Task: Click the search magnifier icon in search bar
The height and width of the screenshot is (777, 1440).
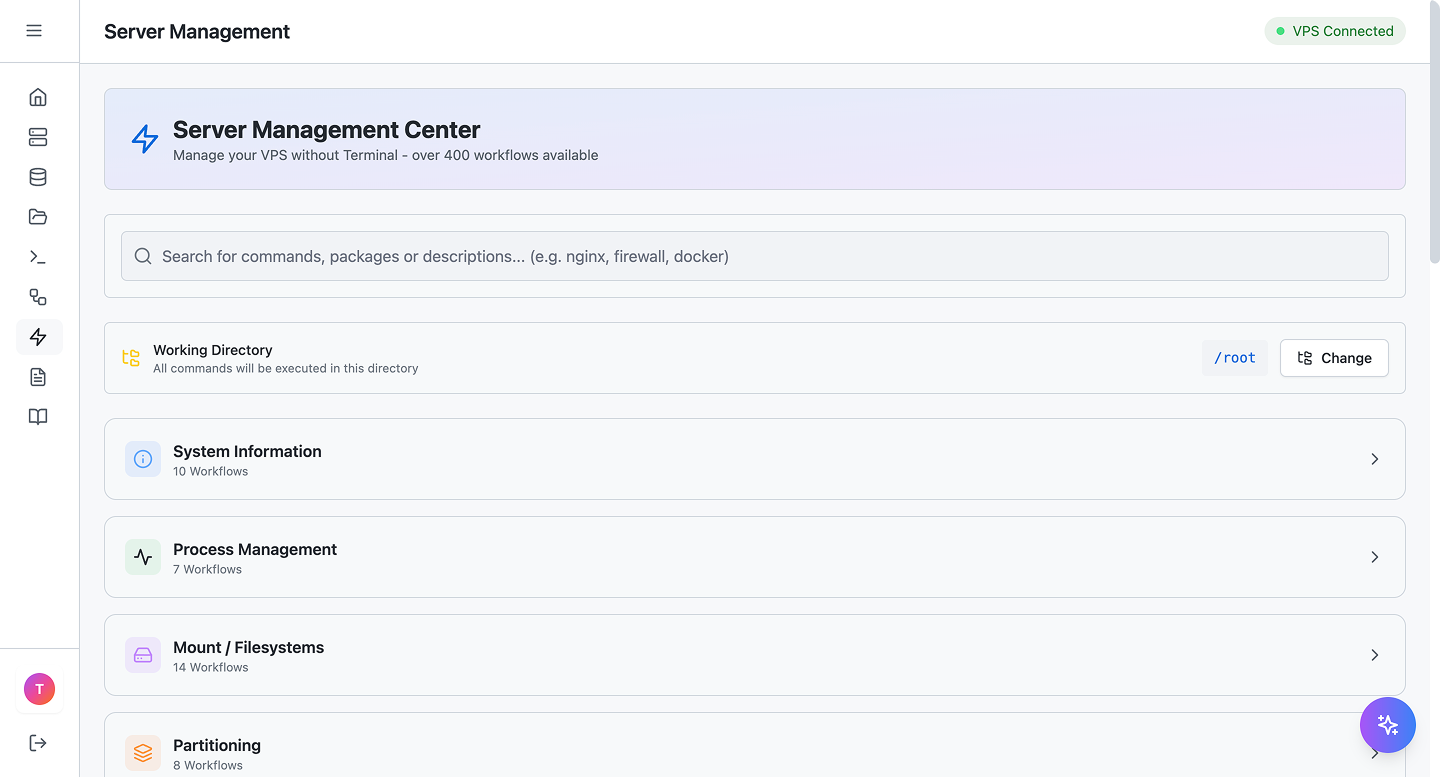Action: [143, 256]
